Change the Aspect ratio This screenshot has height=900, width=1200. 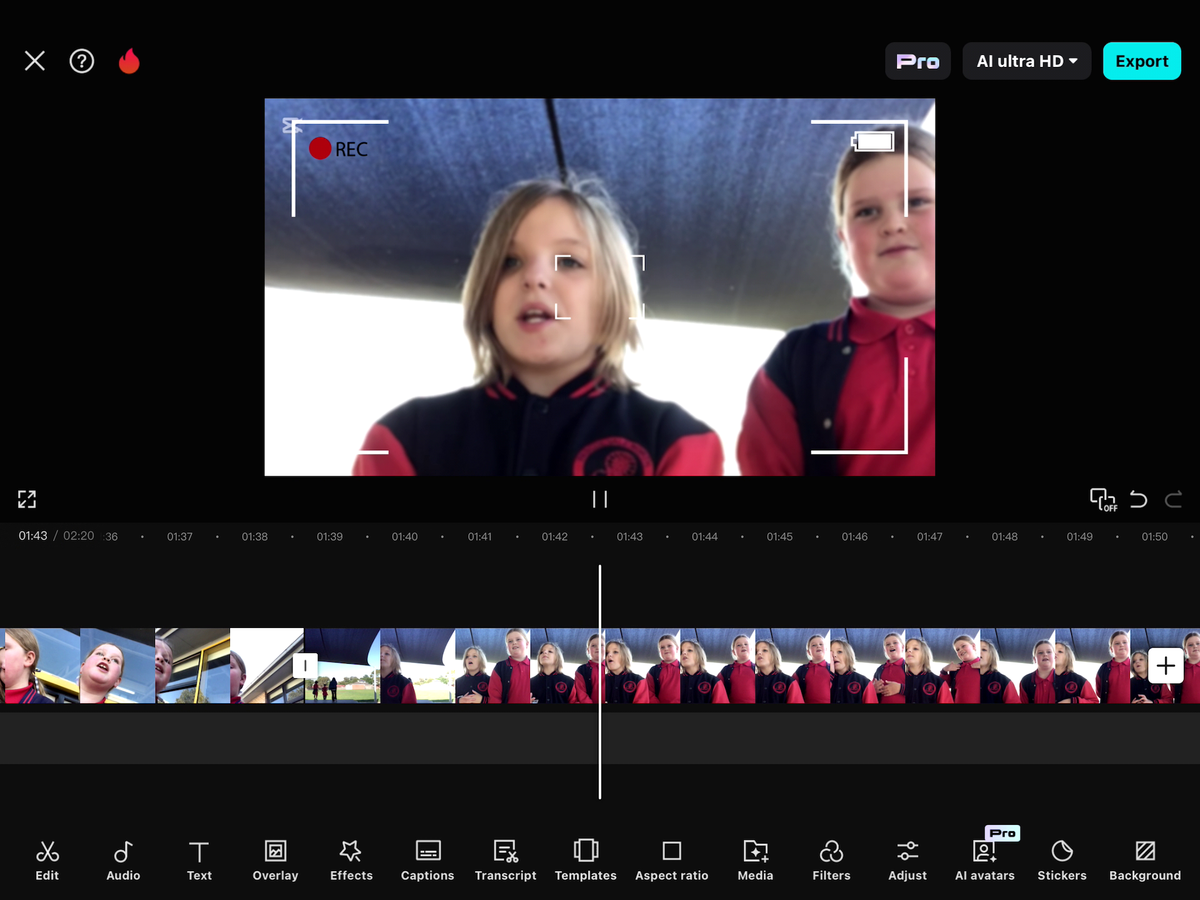tap(672, 860)
